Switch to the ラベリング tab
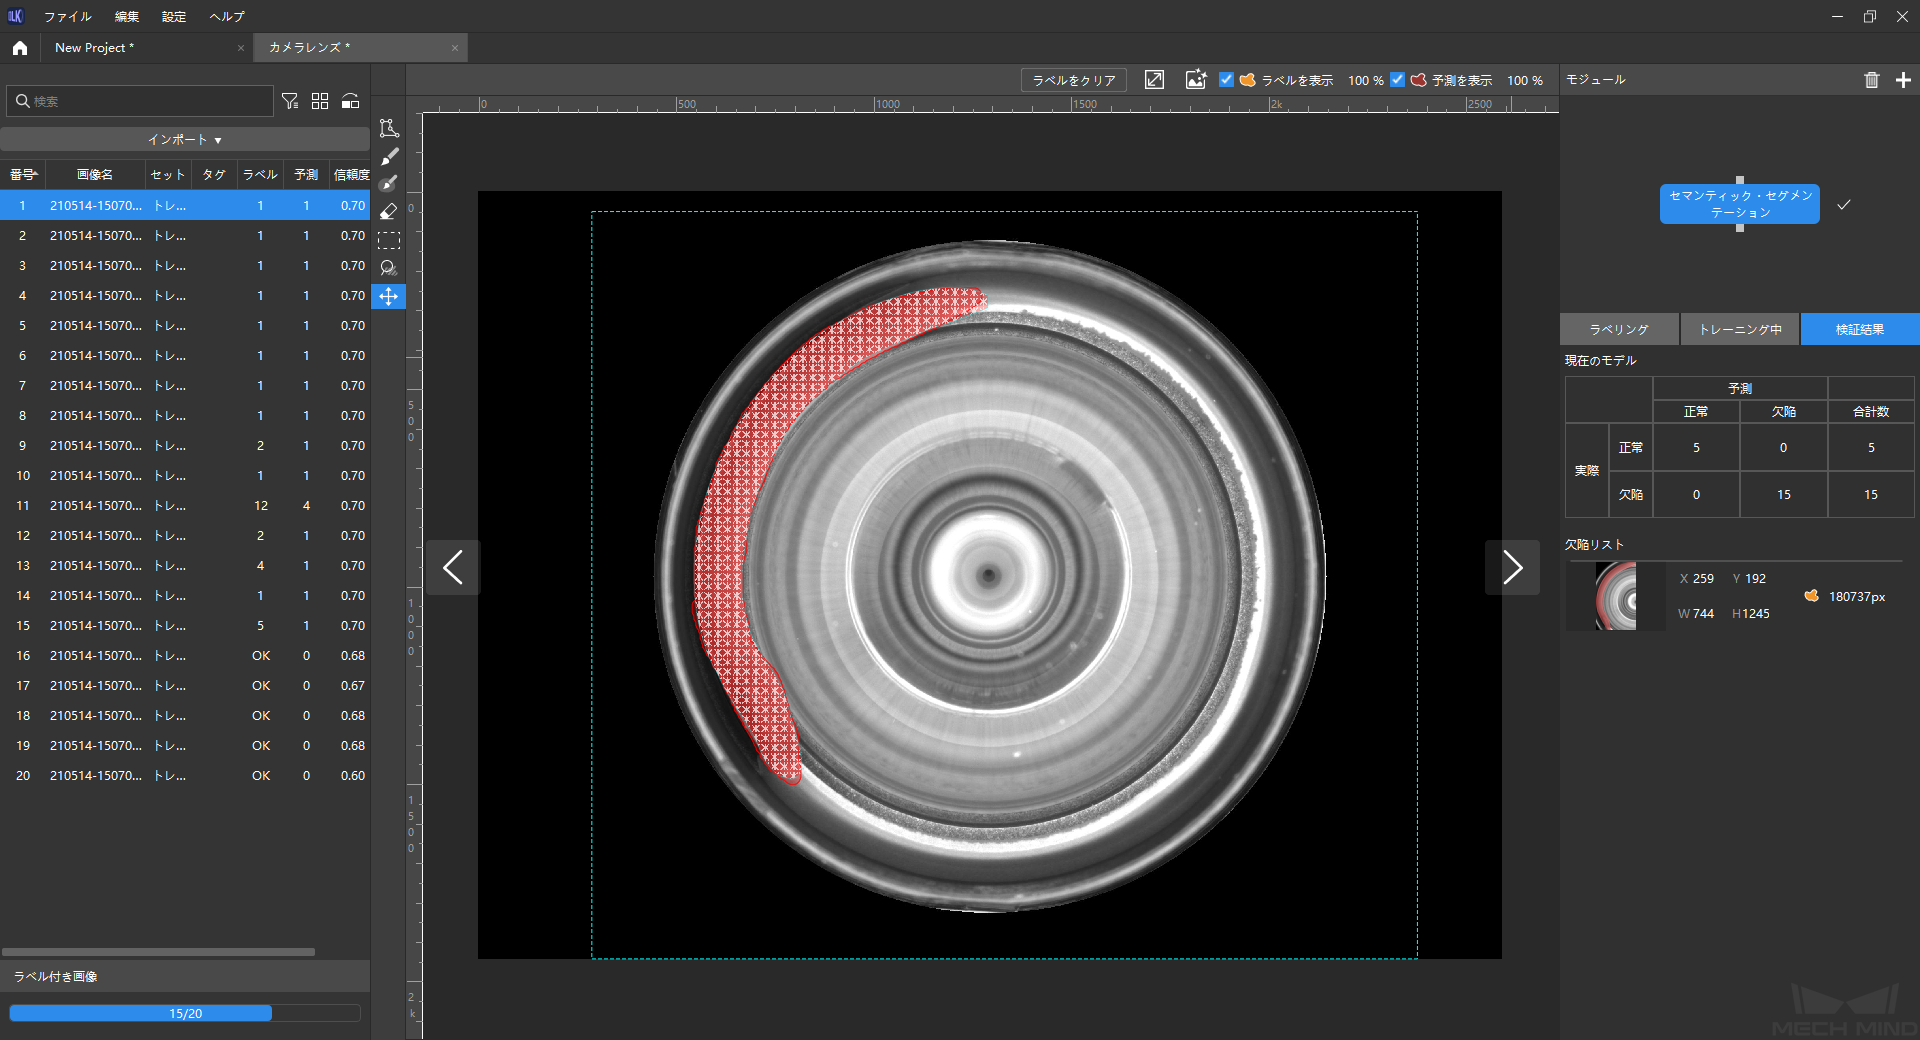Image resolution: width=1920 pixels, height=1040 pixels. pyautogui.click(x=1619, y=329)
